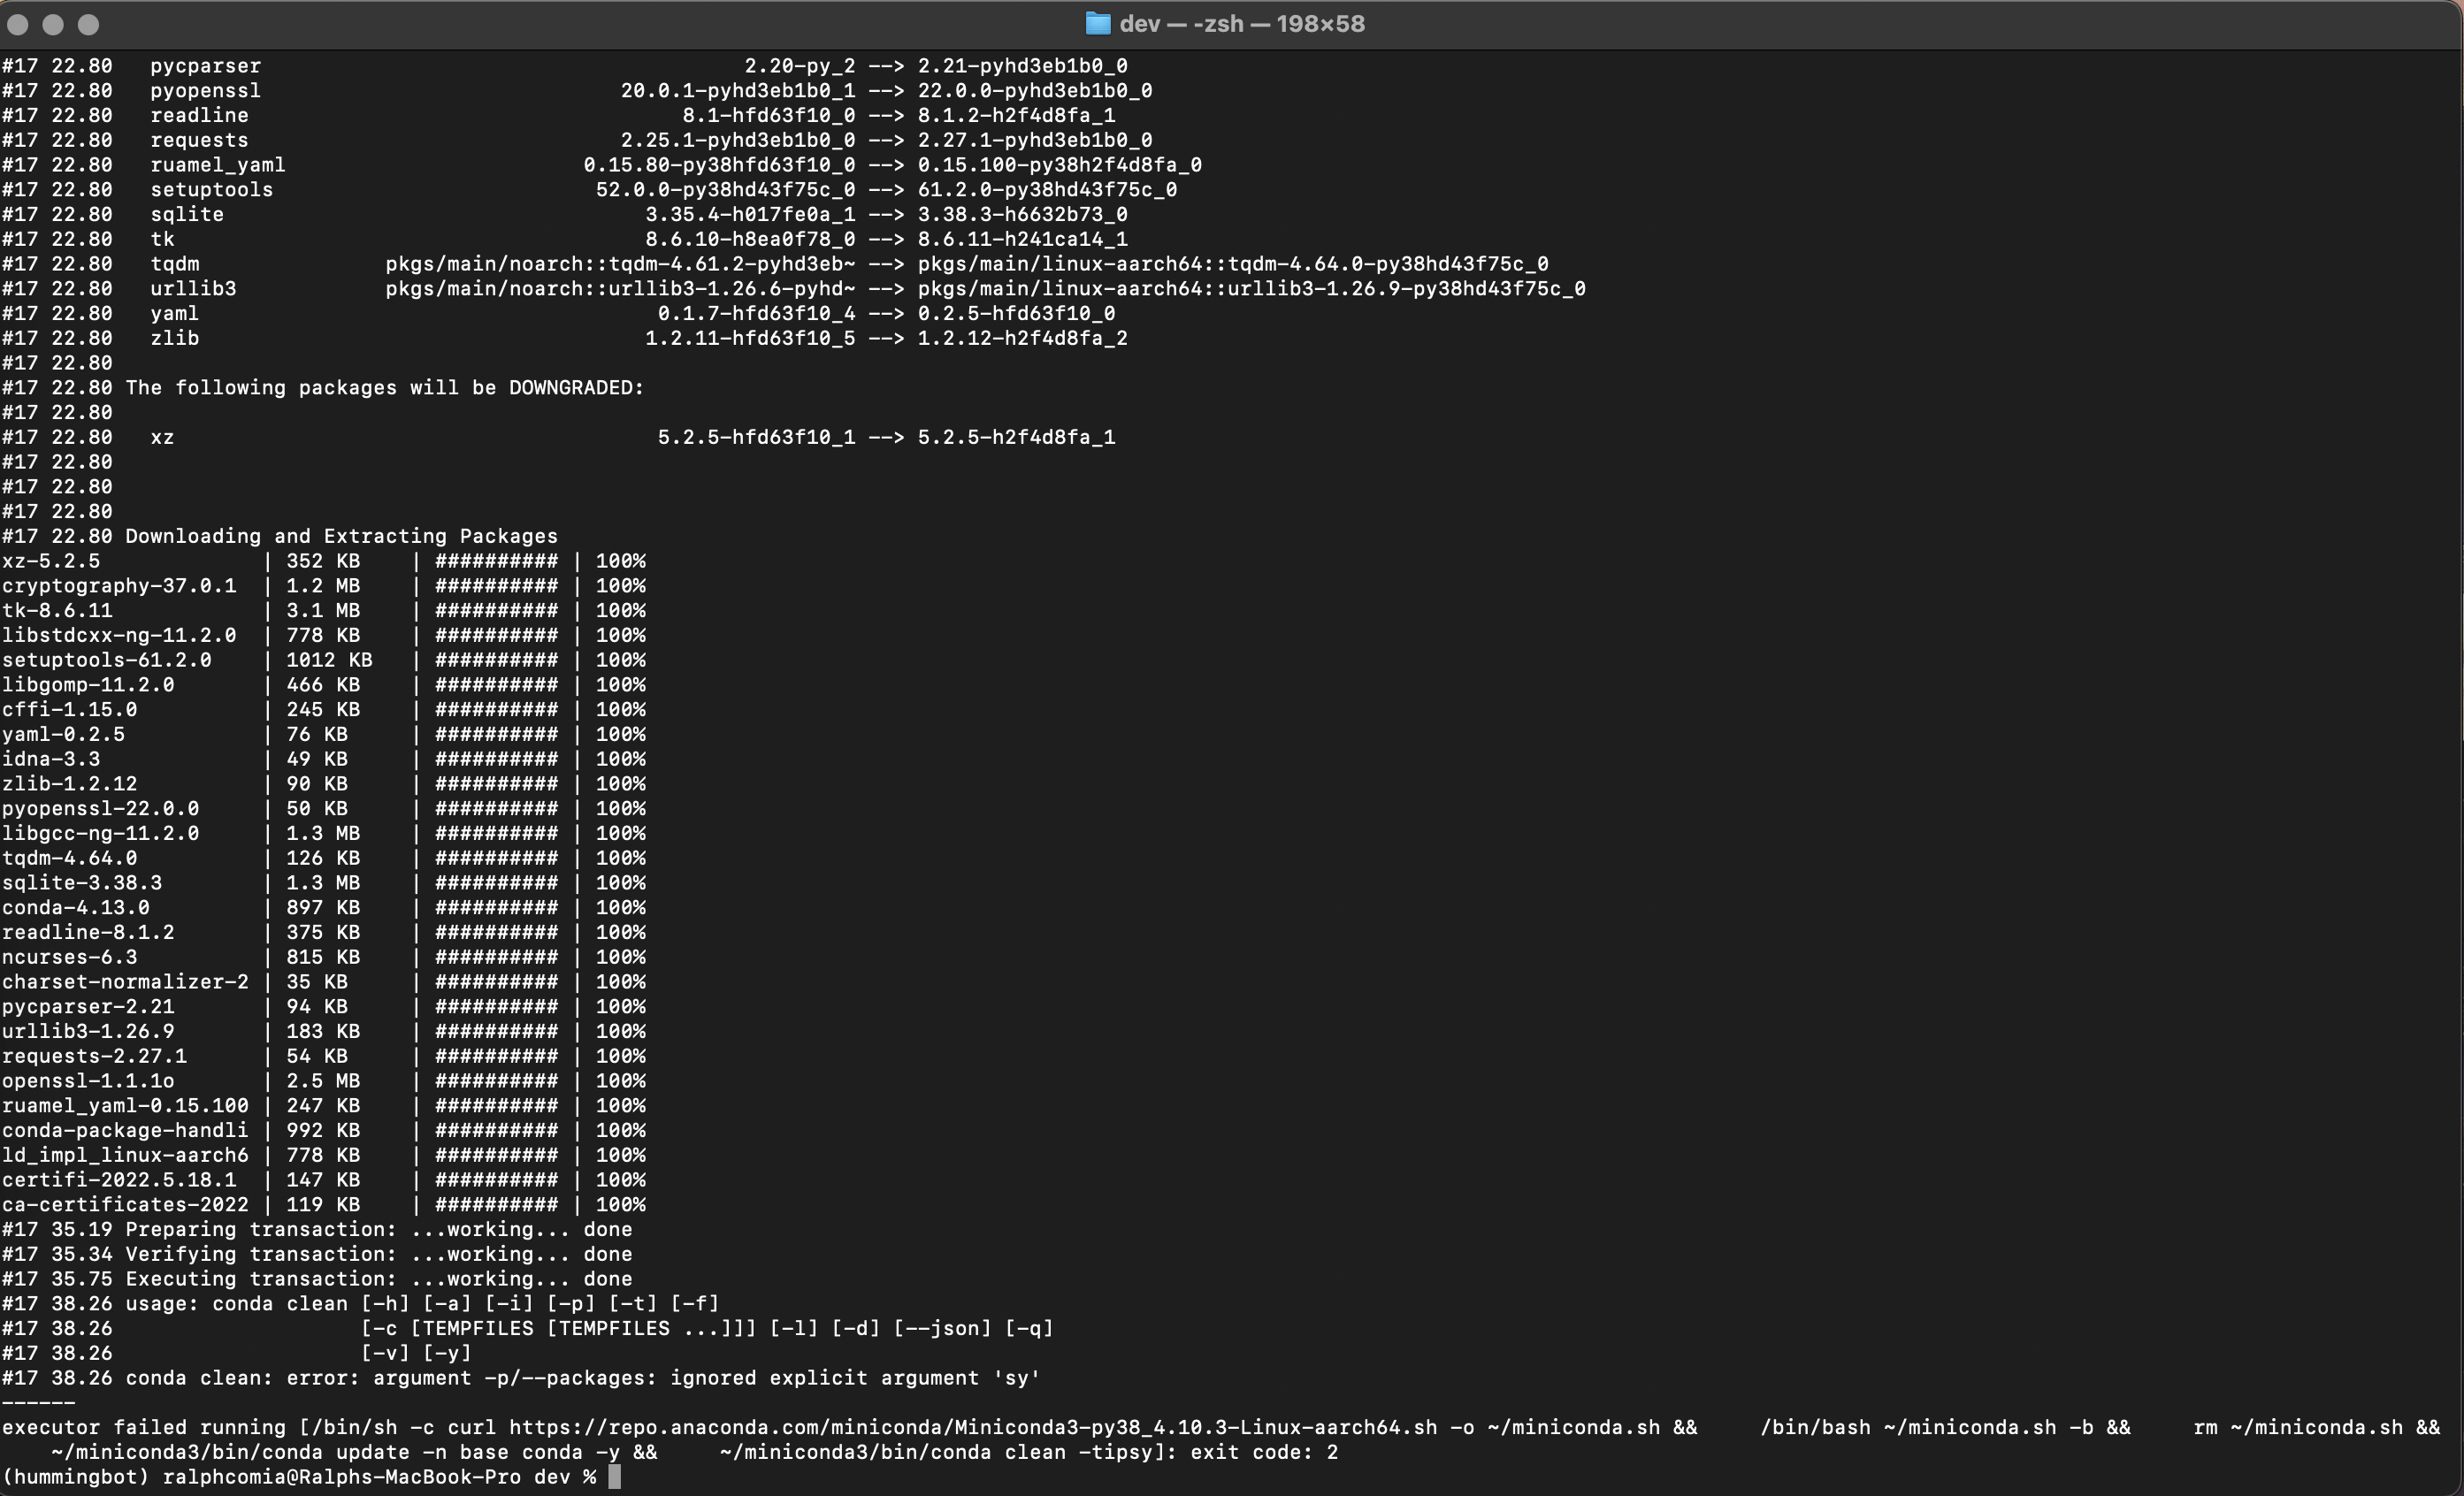
Task: Click the window title 'dev — -zsh — 198×58'
Action: (1242, 24)
